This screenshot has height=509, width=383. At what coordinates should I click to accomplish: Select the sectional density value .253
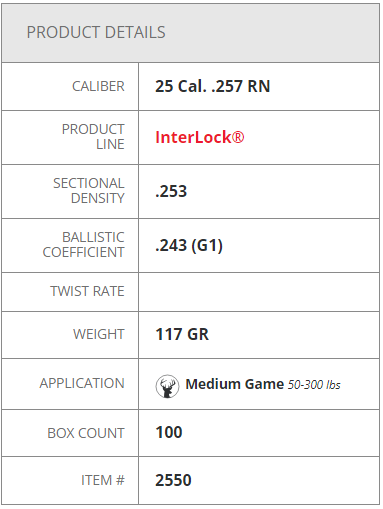pyautogui.click(x=171, y=191)
